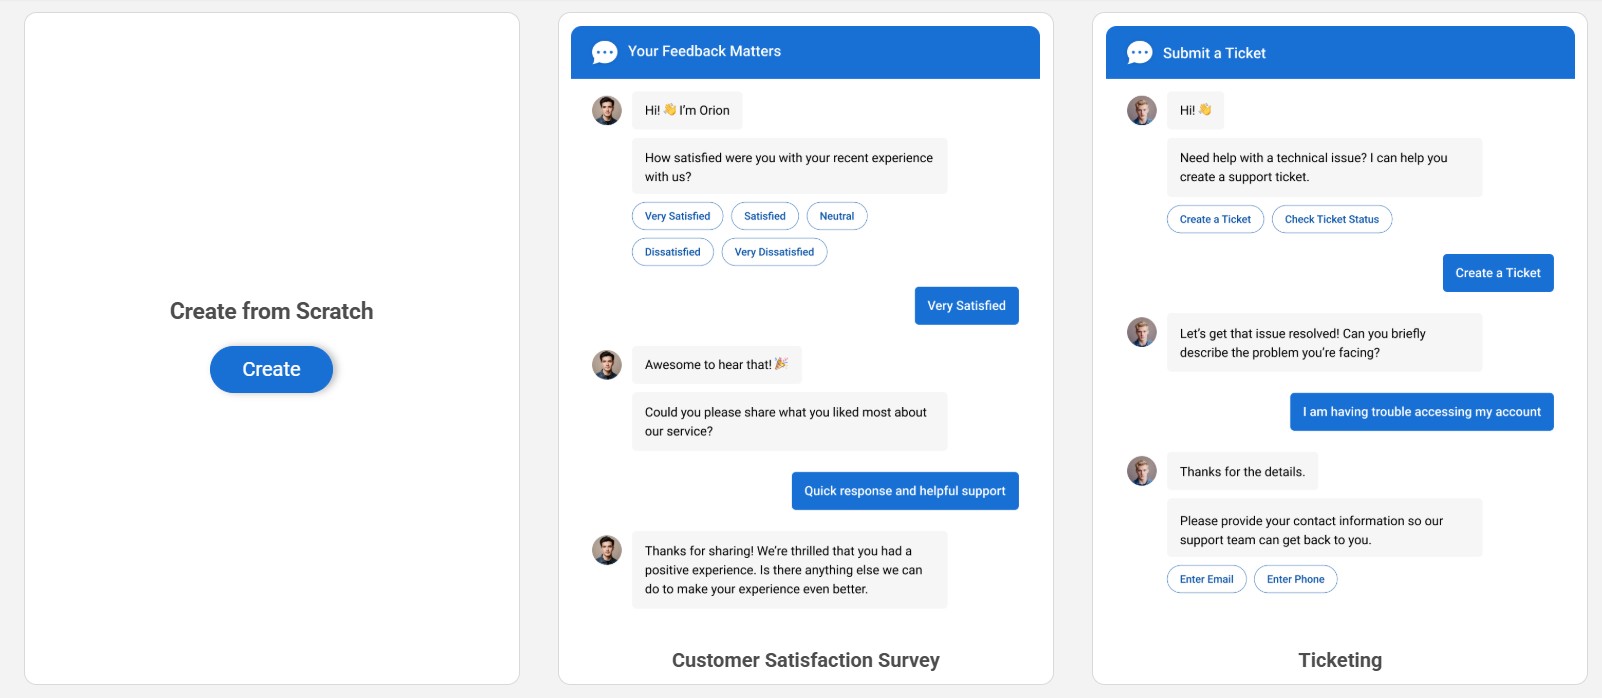Click the Enter Email option
The height and width of the screenshot is (698, 1602).
tap(1206, 579)
